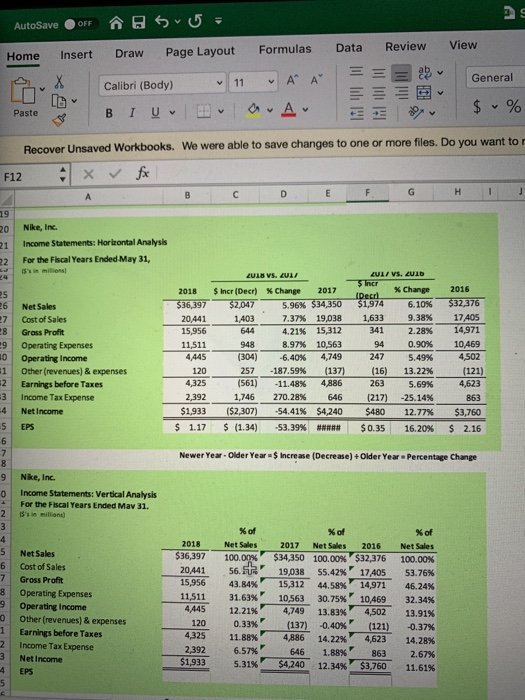The width and height of the screenshot is (525, 700).
Task: Click the Middle Align icon
Action: click(379, 72)
